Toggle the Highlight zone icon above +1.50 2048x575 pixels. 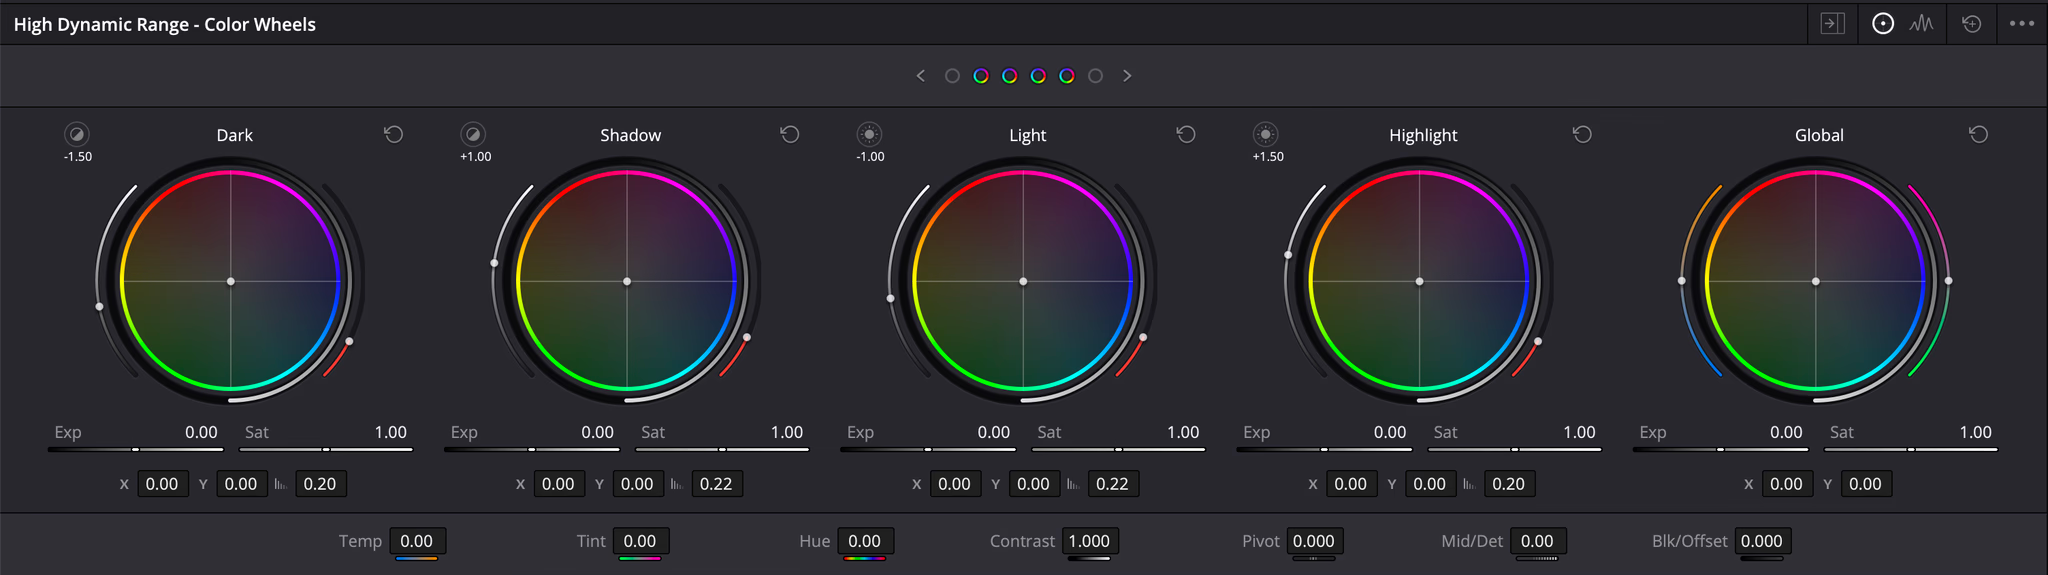tap(1265, 134)
